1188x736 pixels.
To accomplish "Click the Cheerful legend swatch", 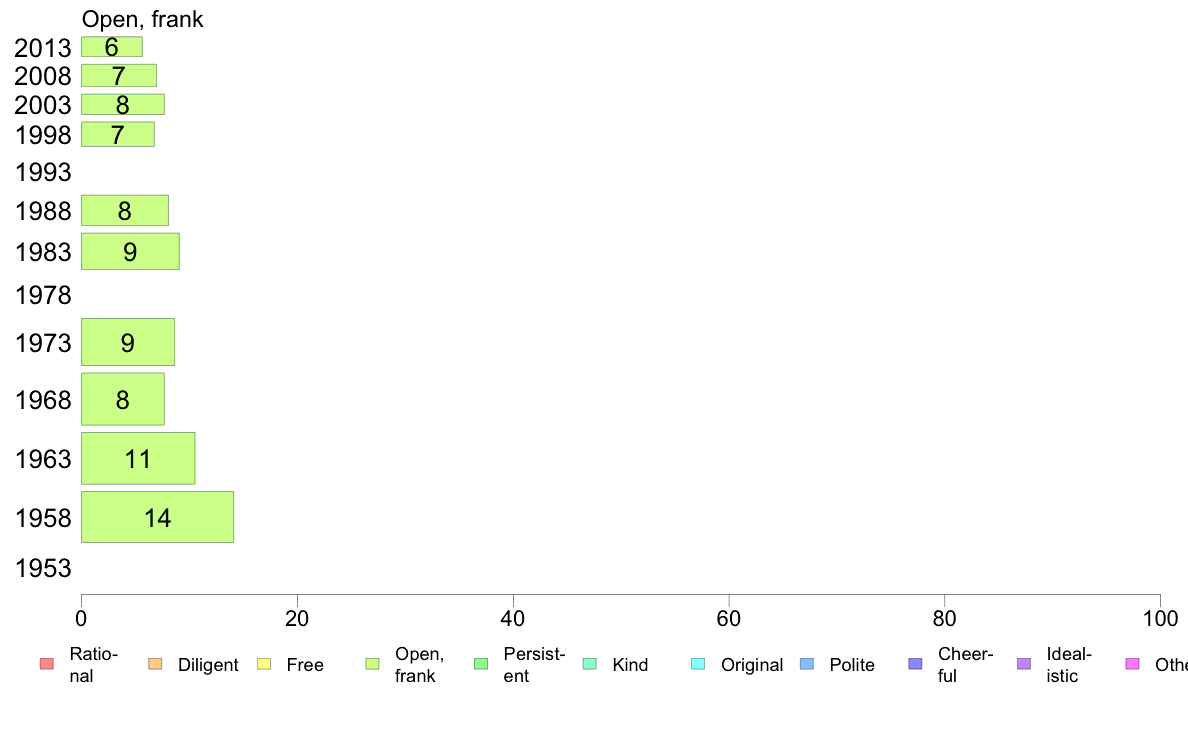I will 915,664.
